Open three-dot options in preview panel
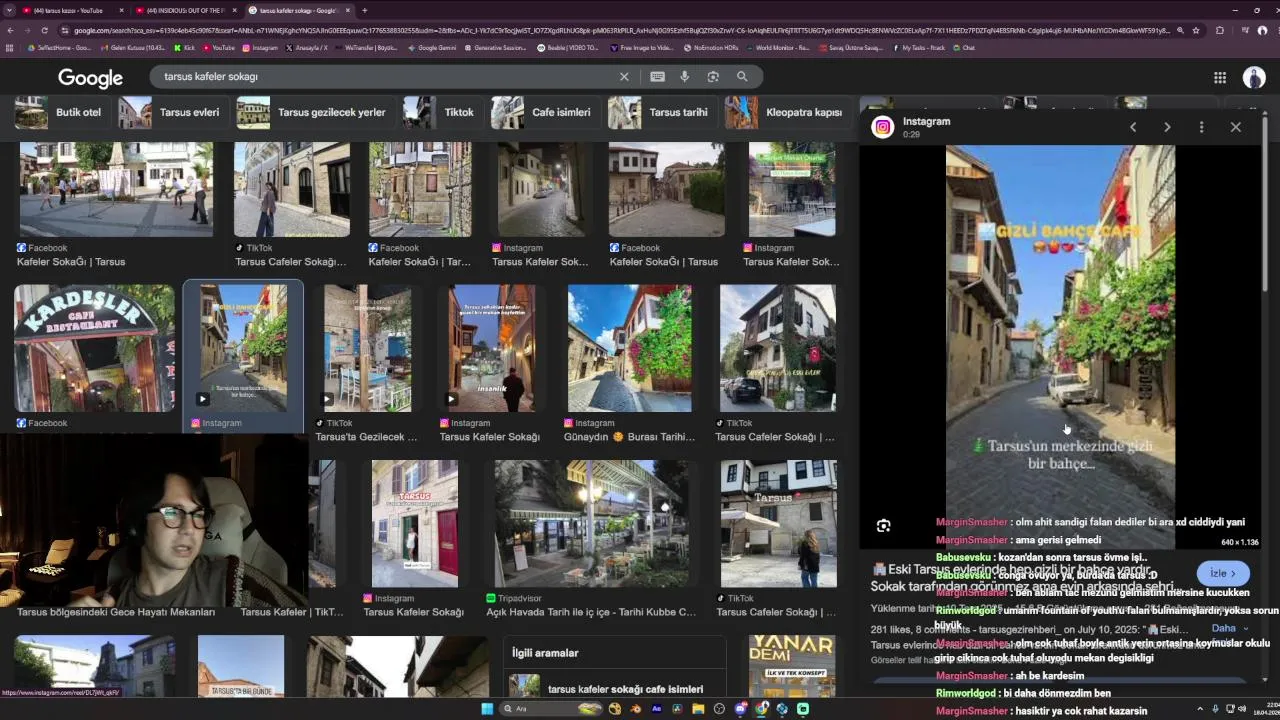The height and width of the screenshot is (720, 1280). tap(1201, 127)
